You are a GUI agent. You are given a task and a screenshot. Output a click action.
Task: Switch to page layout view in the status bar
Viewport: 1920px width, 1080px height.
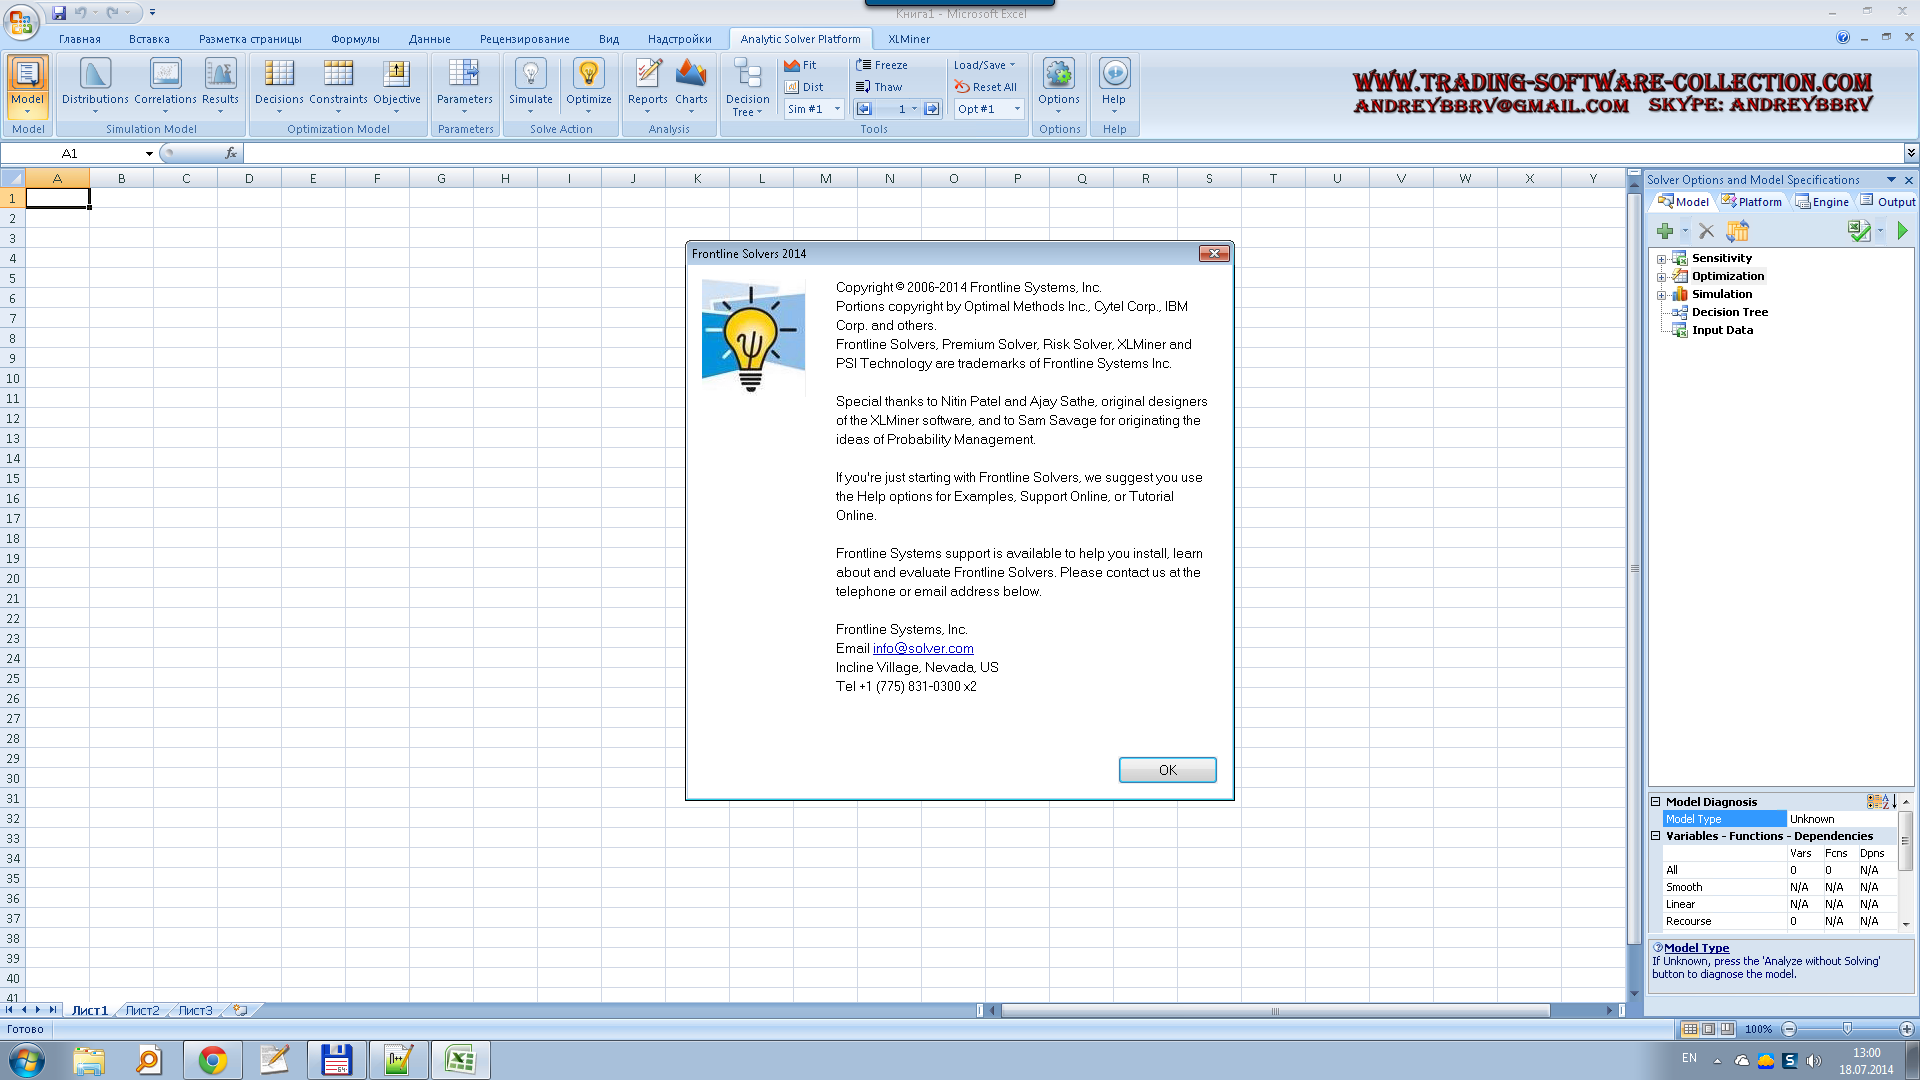pyautogui.click(x=1709, y=1029)
